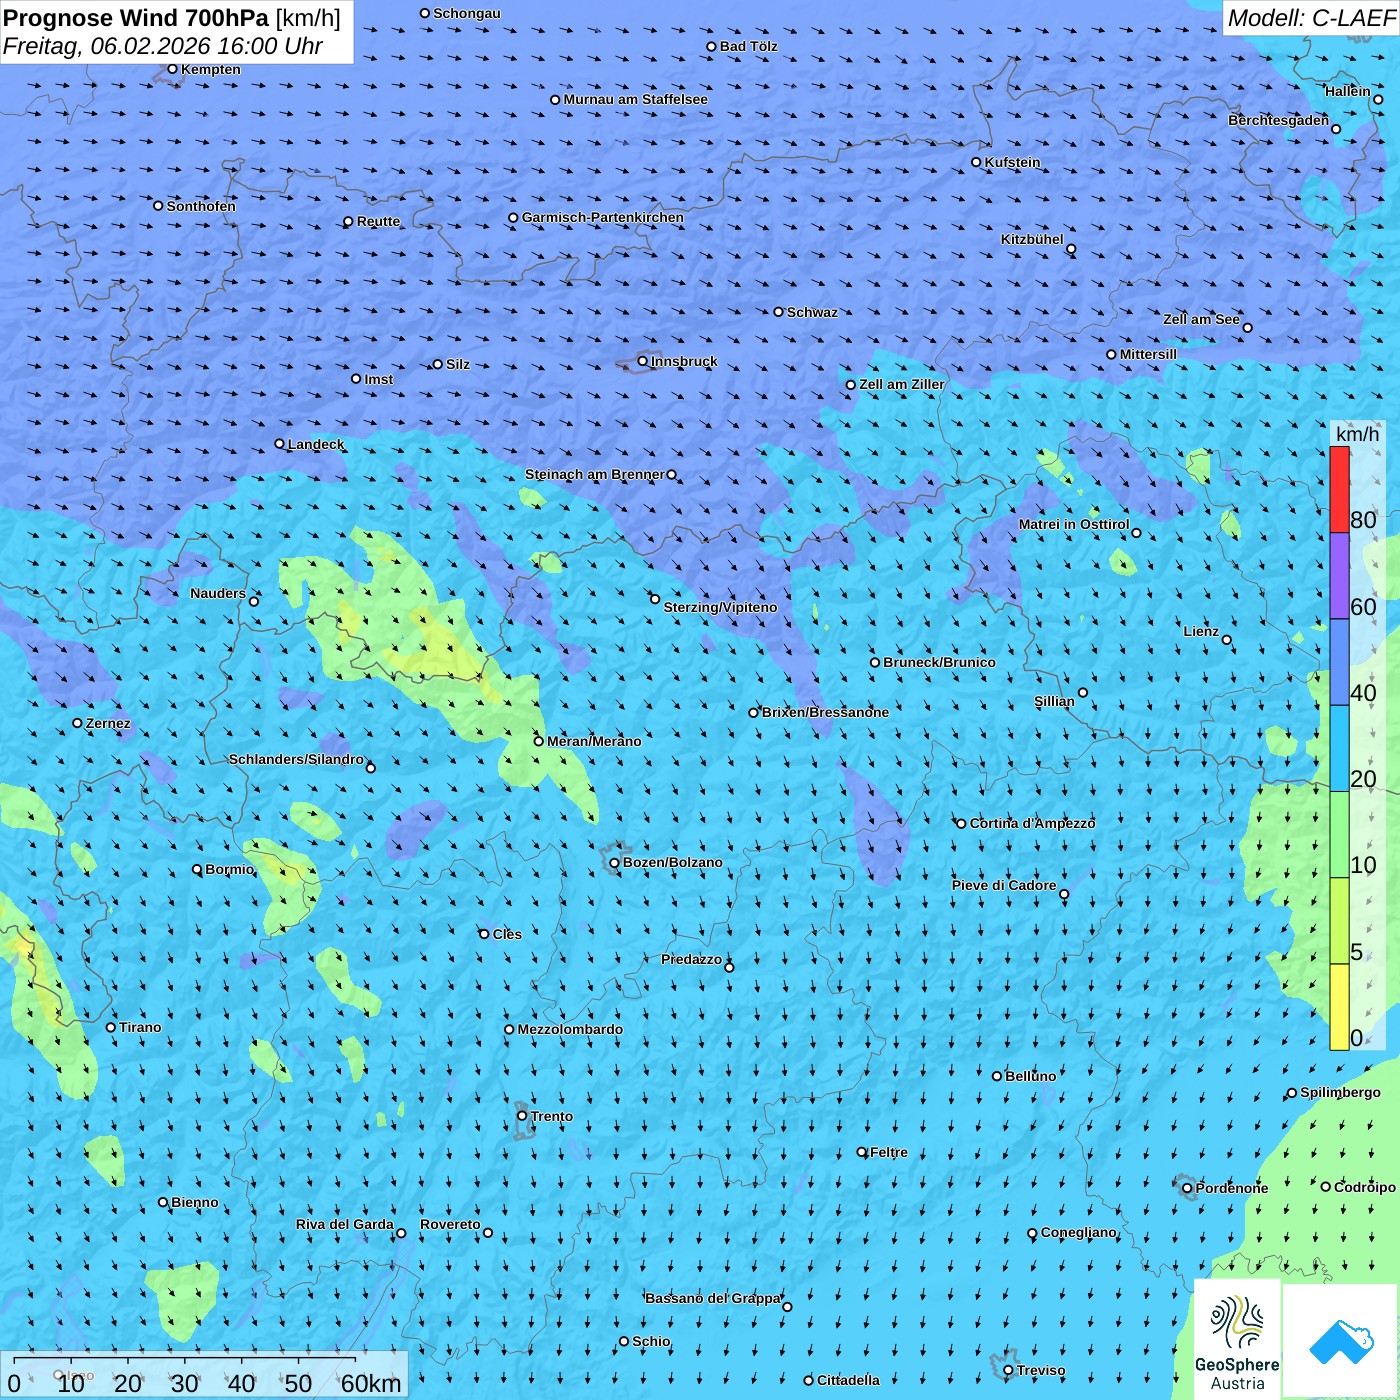This screenshot has height=1400, width=1400.
Task: Click the Zell am See location dot
Action: [1247, 327]
